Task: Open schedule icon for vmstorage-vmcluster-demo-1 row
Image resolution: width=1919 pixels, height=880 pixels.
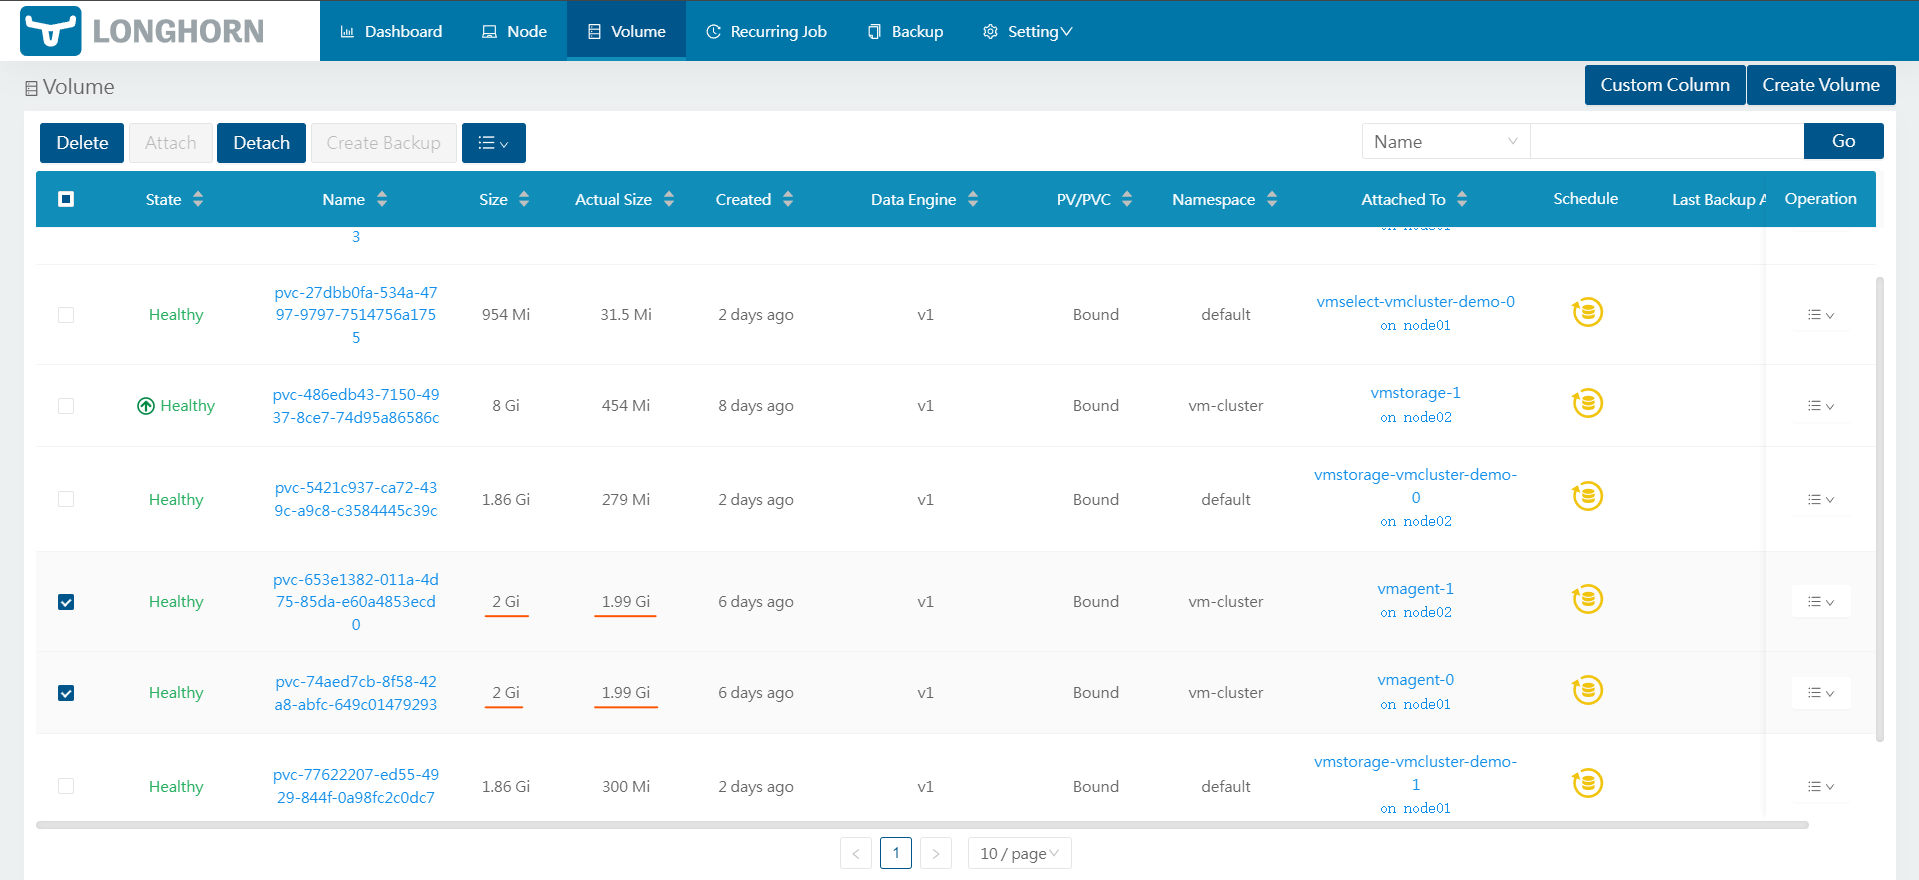Action: (x=1587, y=784)
